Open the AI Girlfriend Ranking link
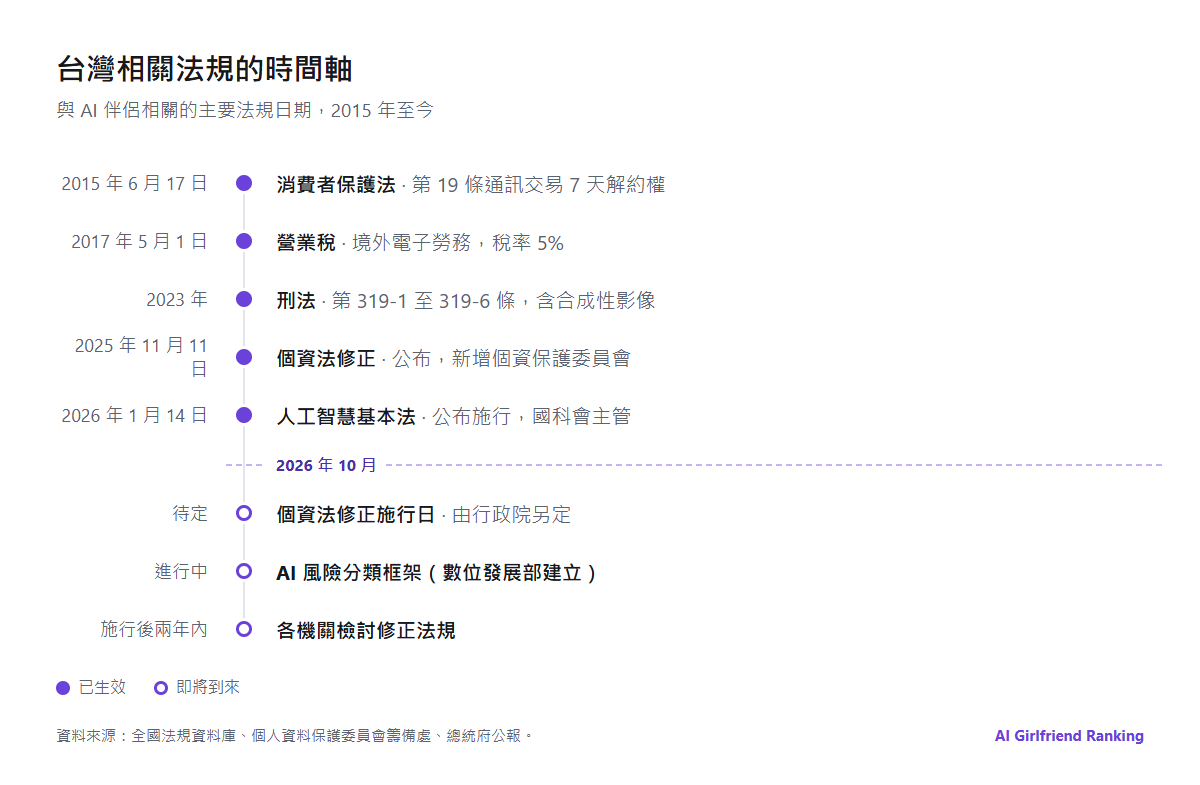 click(1069, 736)
